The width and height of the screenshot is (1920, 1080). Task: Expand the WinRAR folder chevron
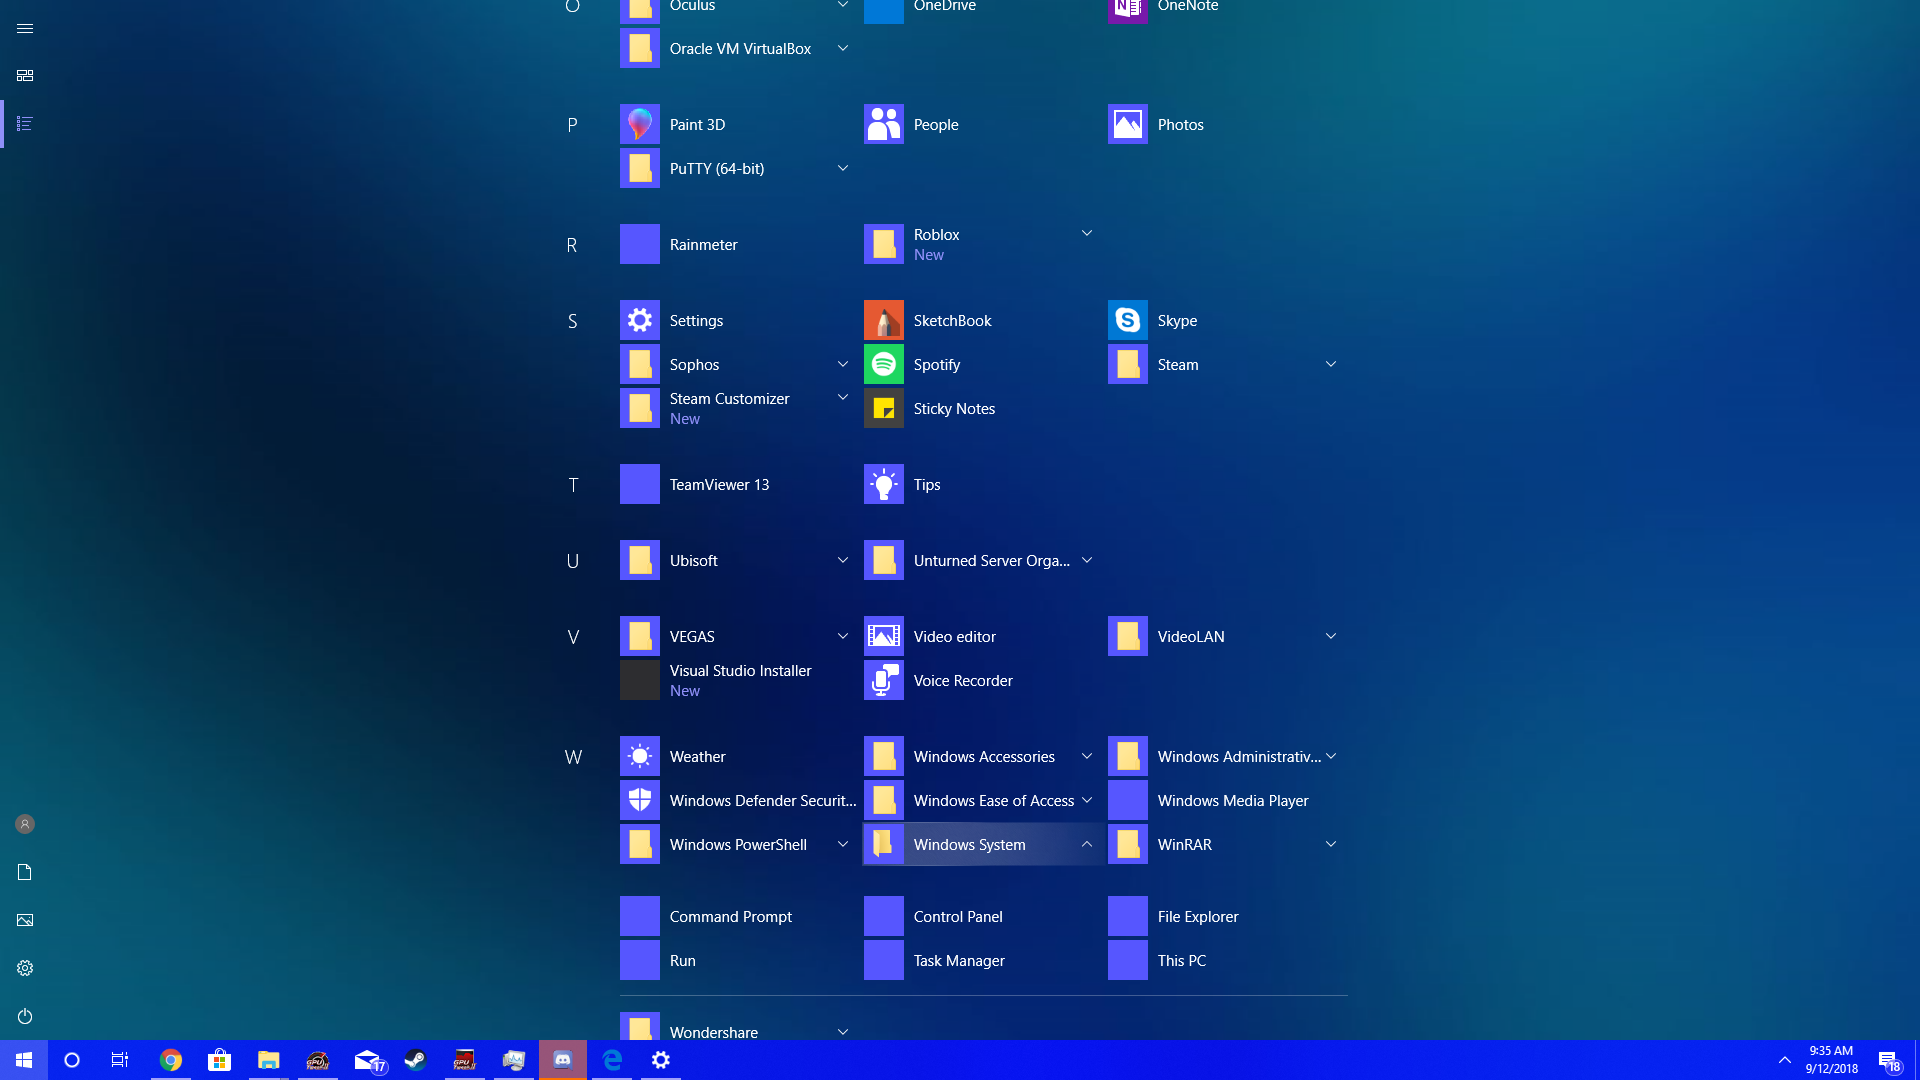[x=1331, y=844]
